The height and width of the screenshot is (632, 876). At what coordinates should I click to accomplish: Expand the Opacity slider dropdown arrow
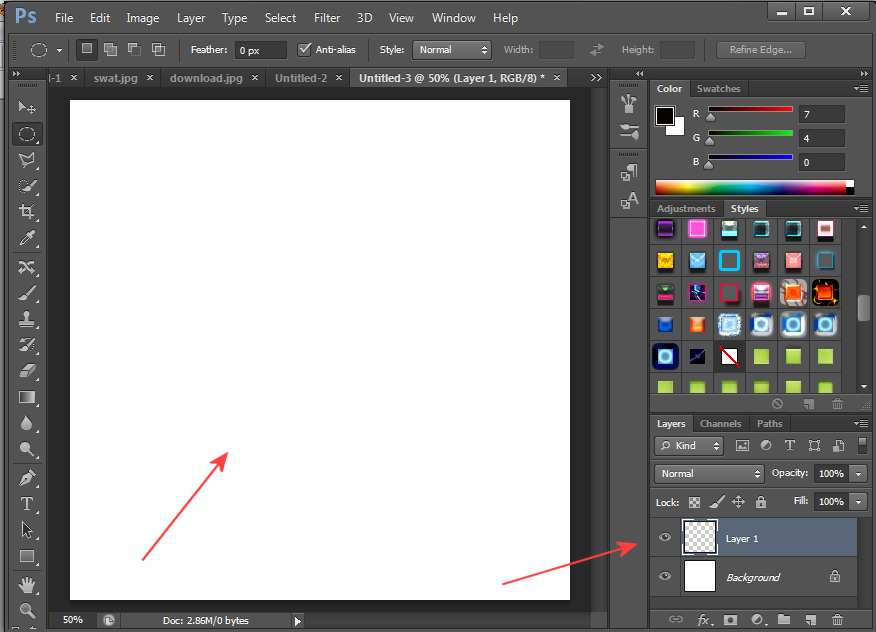click(859, 473)
